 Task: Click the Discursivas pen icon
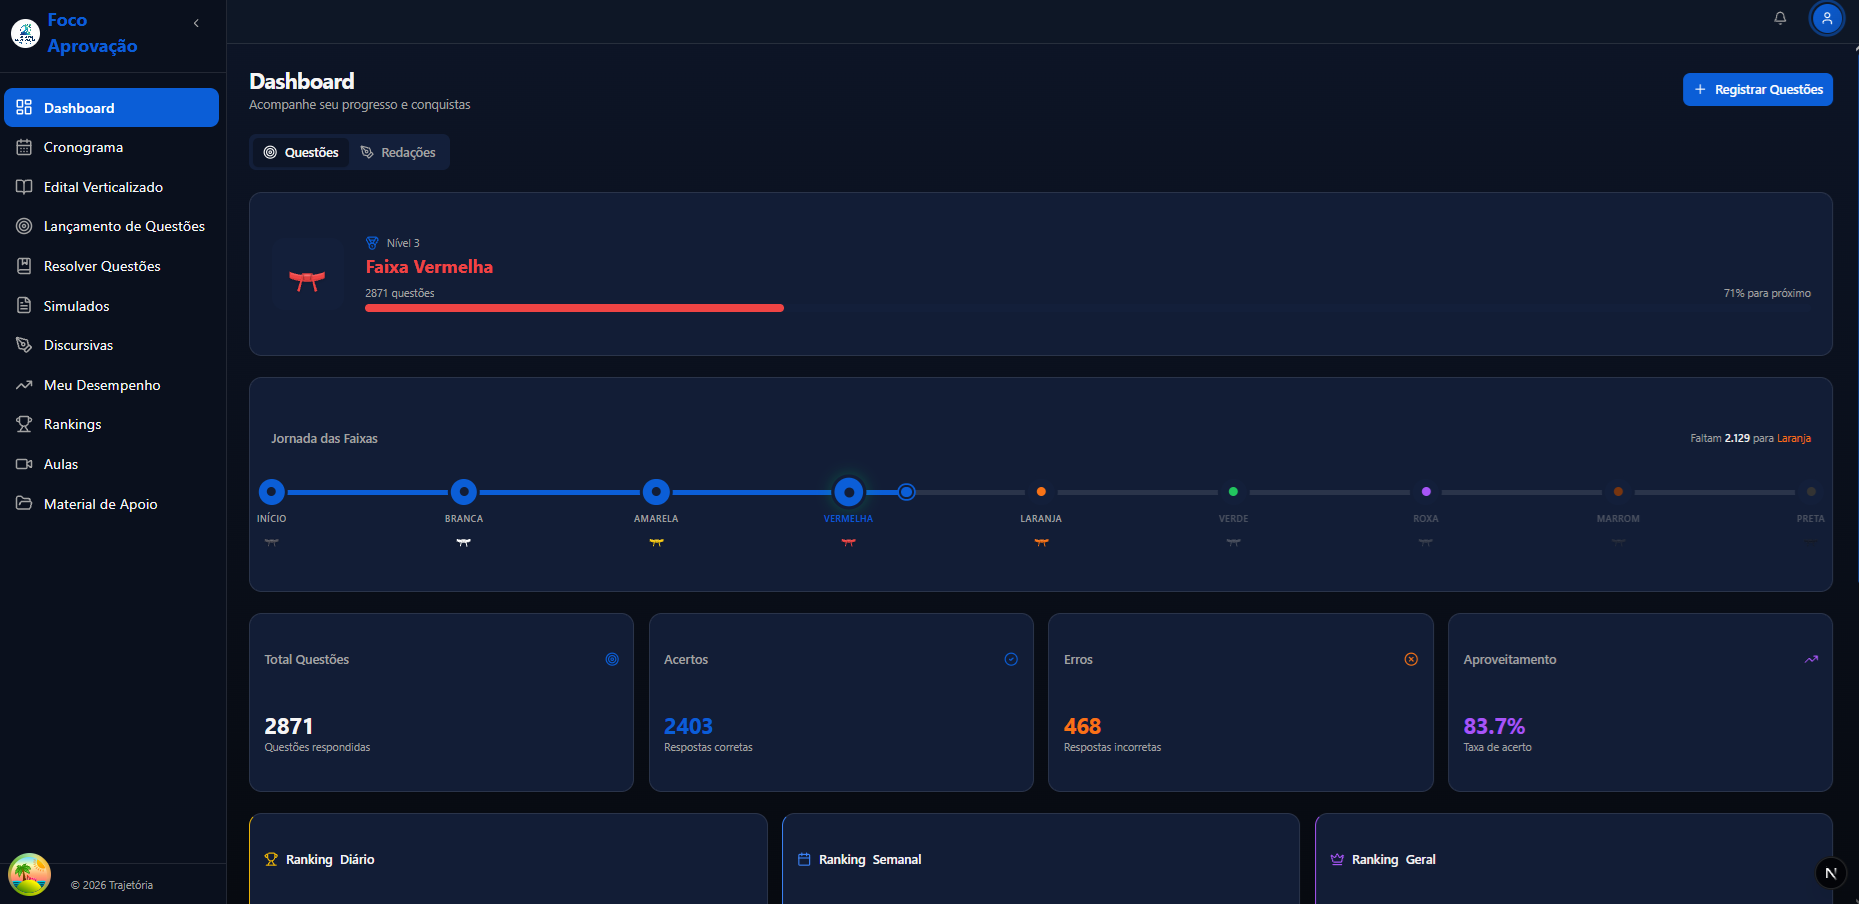coord(24,345)
